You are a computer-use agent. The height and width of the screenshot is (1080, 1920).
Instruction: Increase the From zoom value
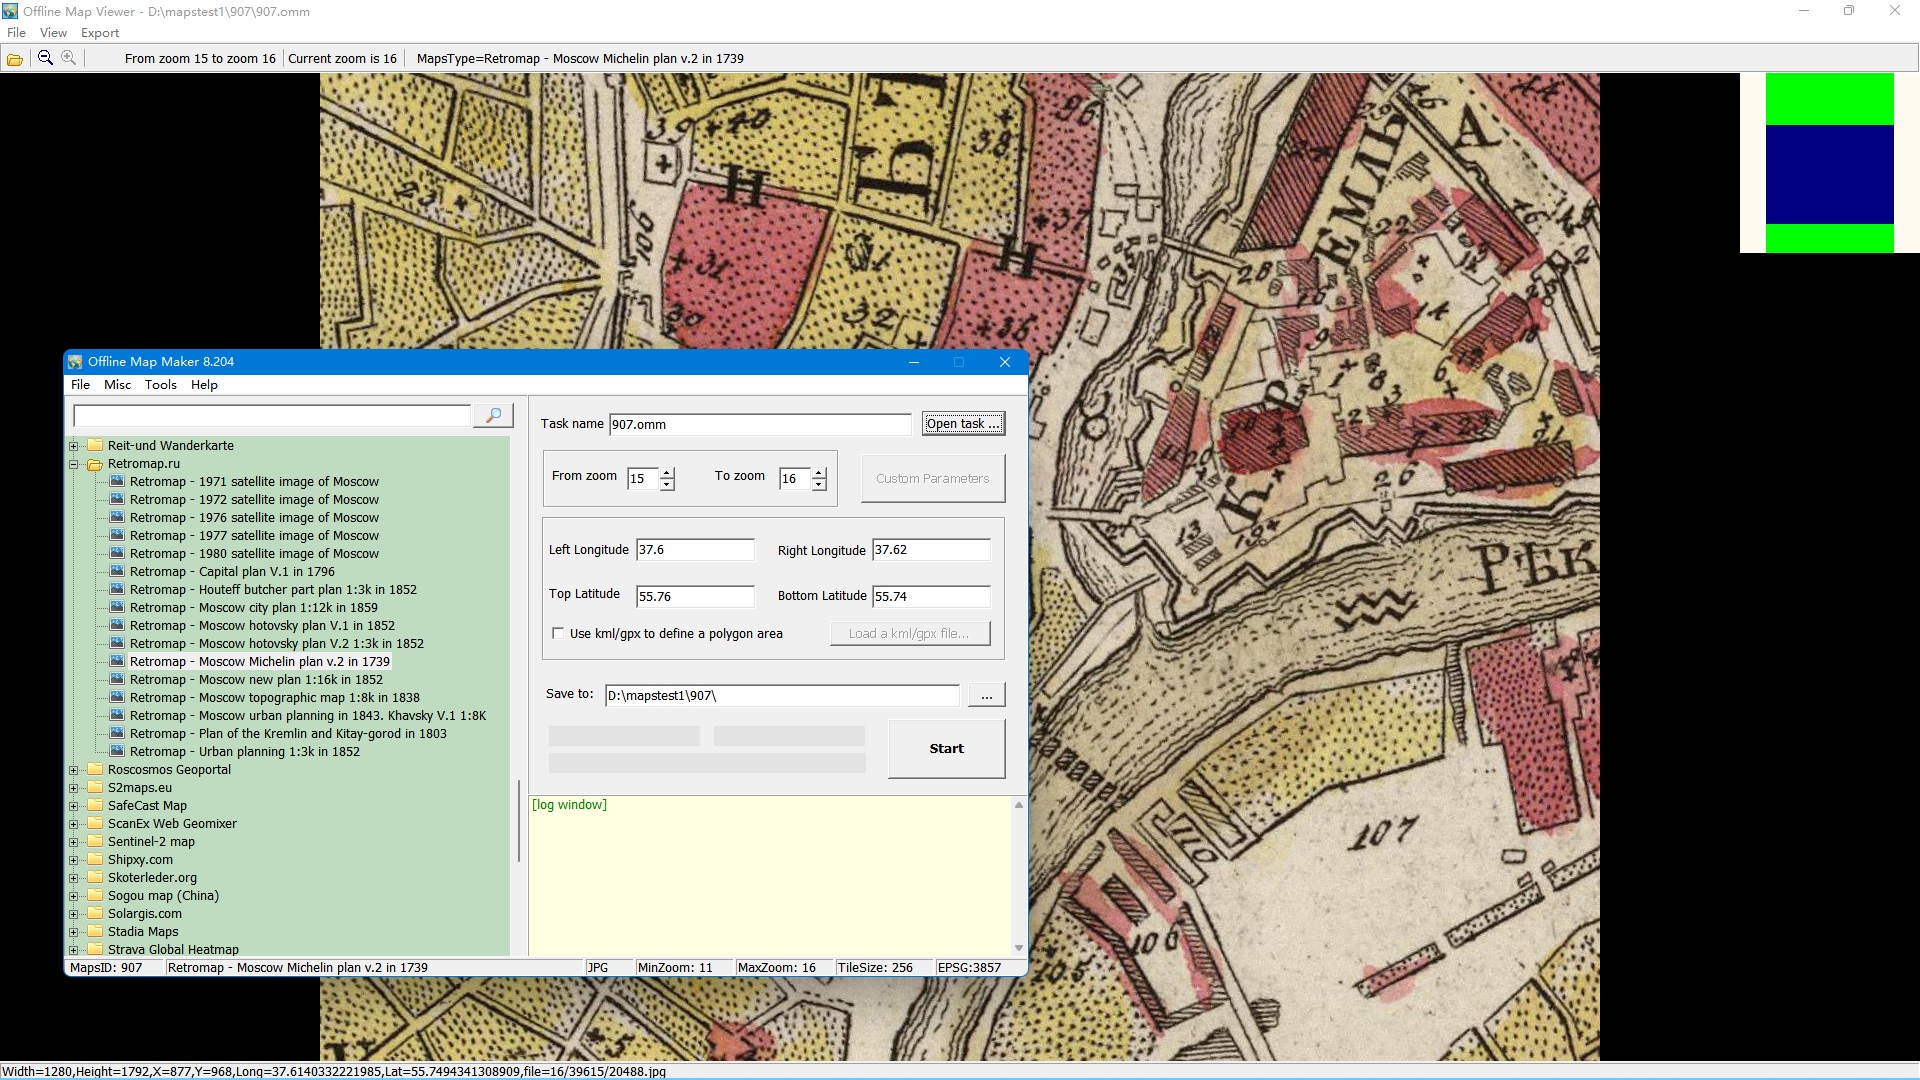667,473
